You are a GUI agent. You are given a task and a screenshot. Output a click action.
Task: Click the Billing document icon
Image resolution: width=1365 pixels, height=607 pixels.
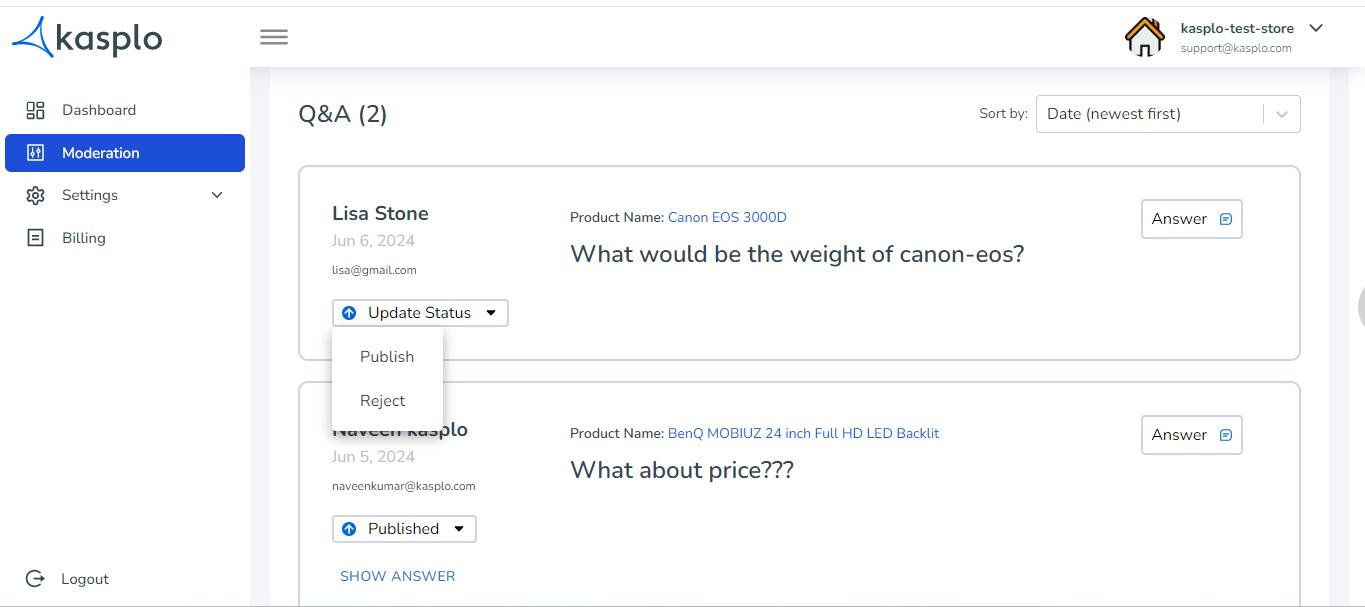[35, 238]
